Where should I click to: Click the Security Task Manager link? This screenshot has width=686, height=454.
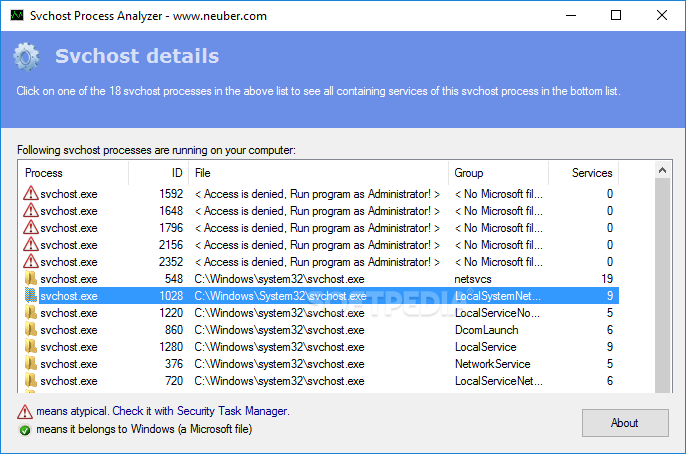233,411
